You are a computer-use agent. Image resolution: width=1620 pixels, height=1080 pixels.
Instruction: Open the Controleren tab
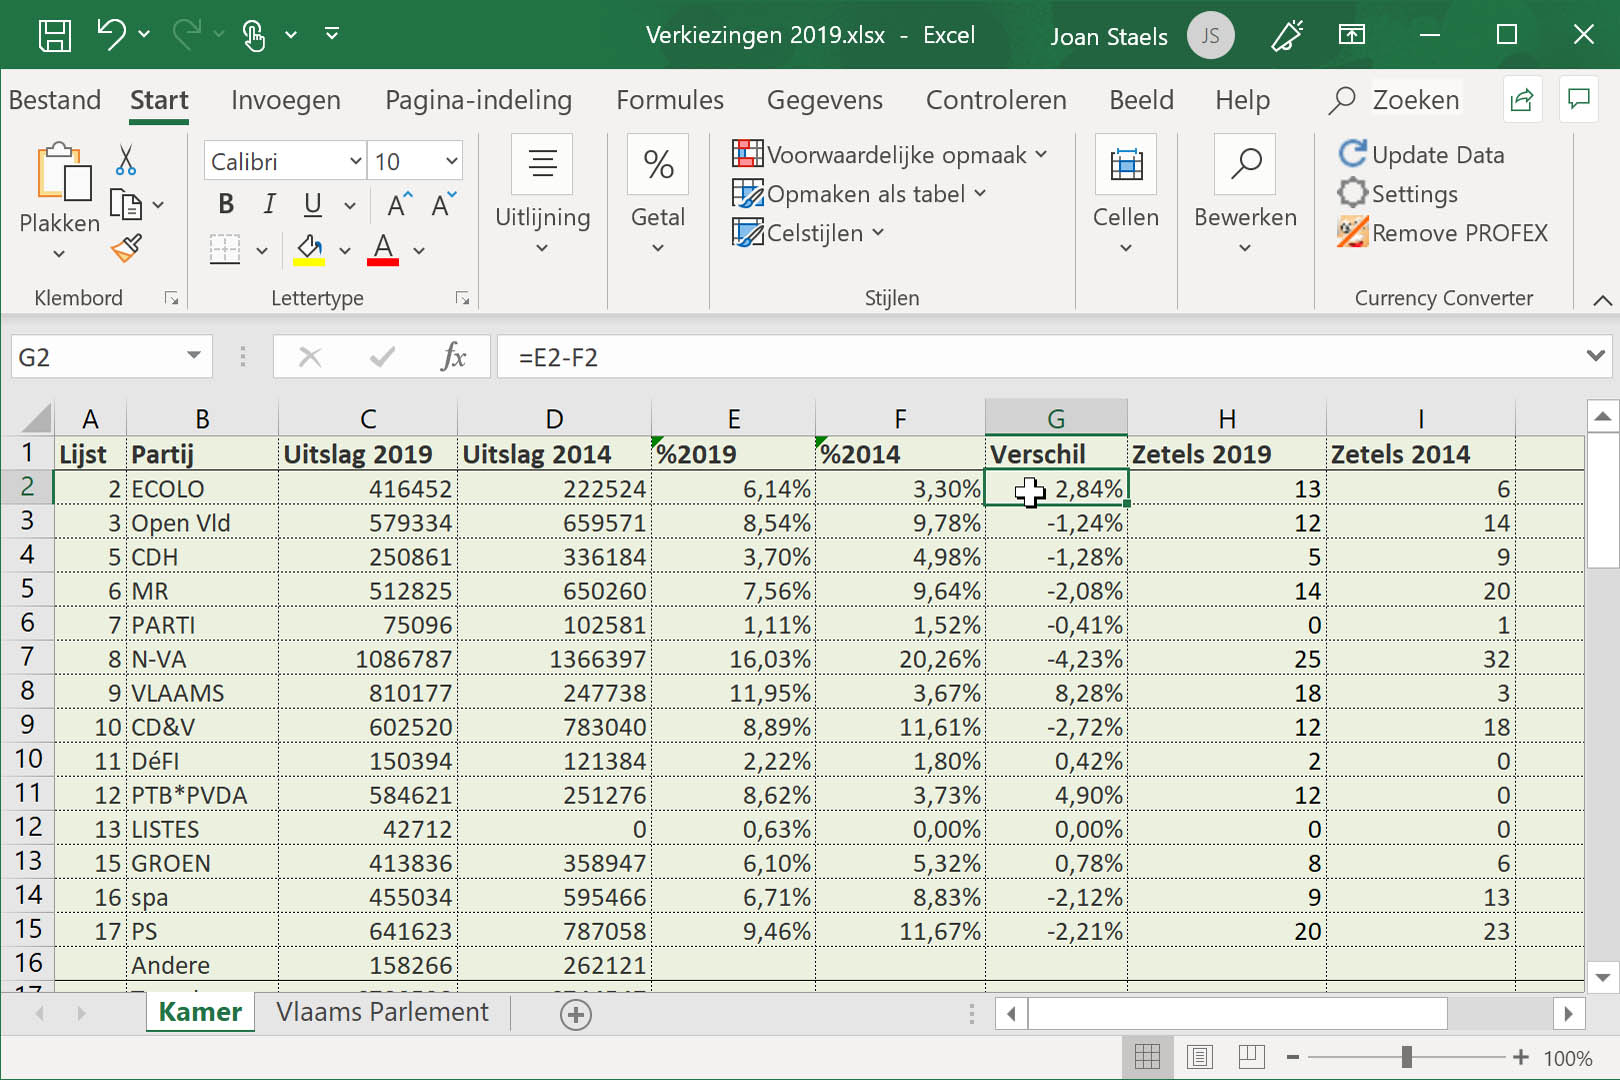click(996, 100)
